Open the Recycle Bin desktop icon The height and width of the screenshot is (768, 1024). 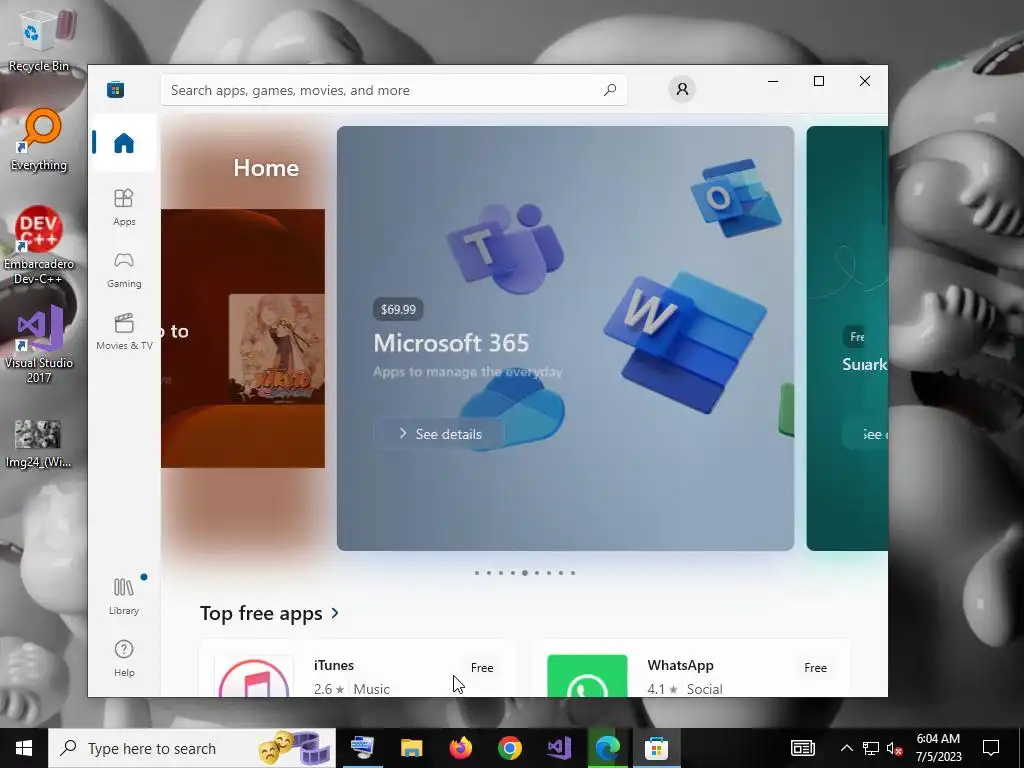click(x=39, y=40)
